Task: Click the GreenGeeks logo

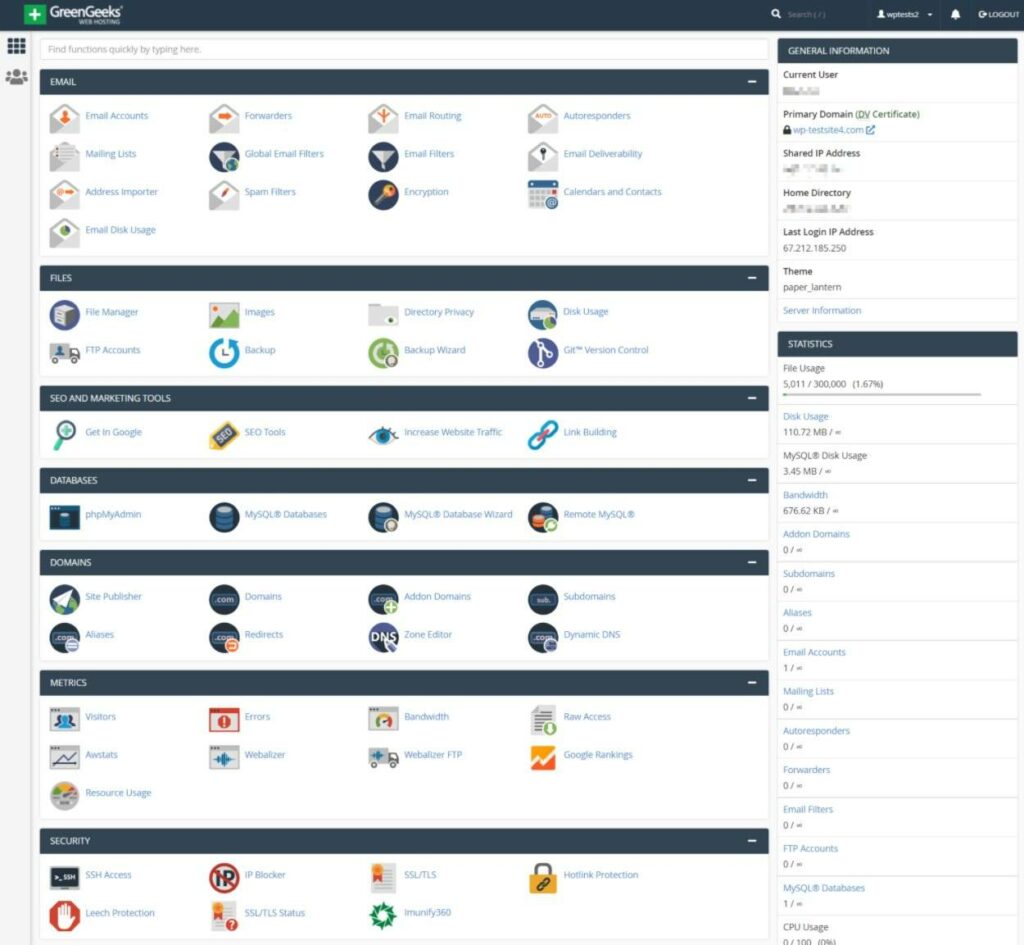Action: (x=72, y=14)
